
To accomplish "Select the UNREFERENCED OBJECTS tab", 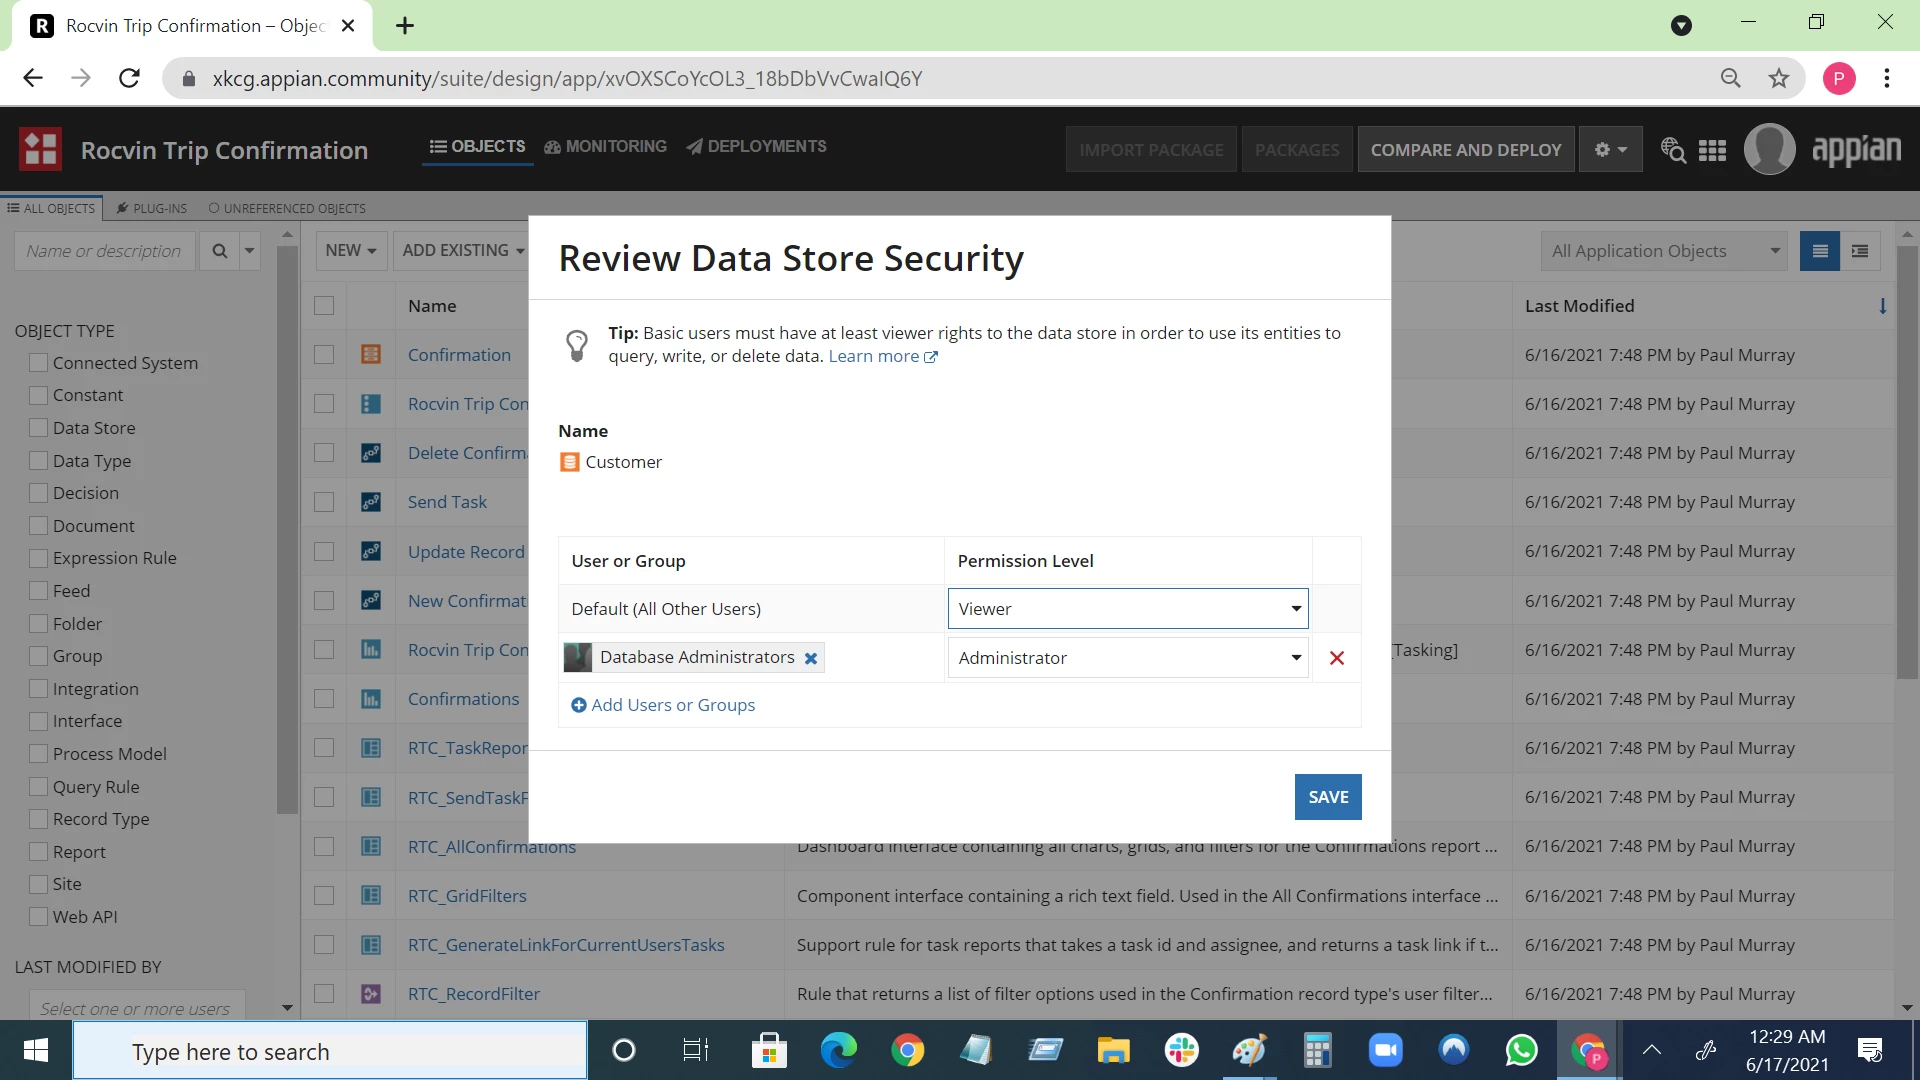I will pos(287,208).
